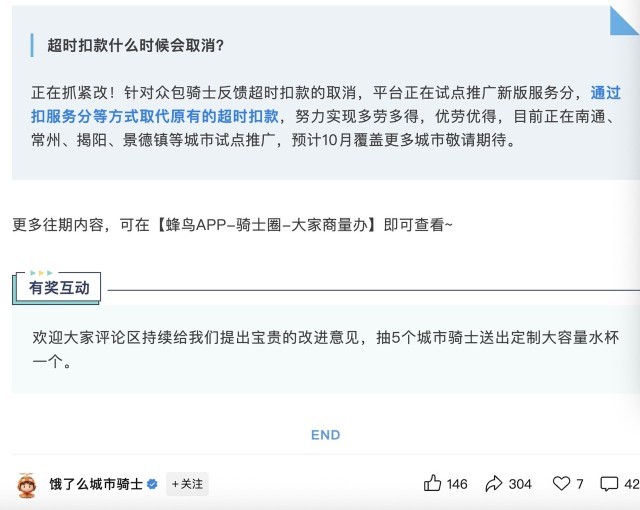
Task: Click the like count 146
Action: point(457,484)
